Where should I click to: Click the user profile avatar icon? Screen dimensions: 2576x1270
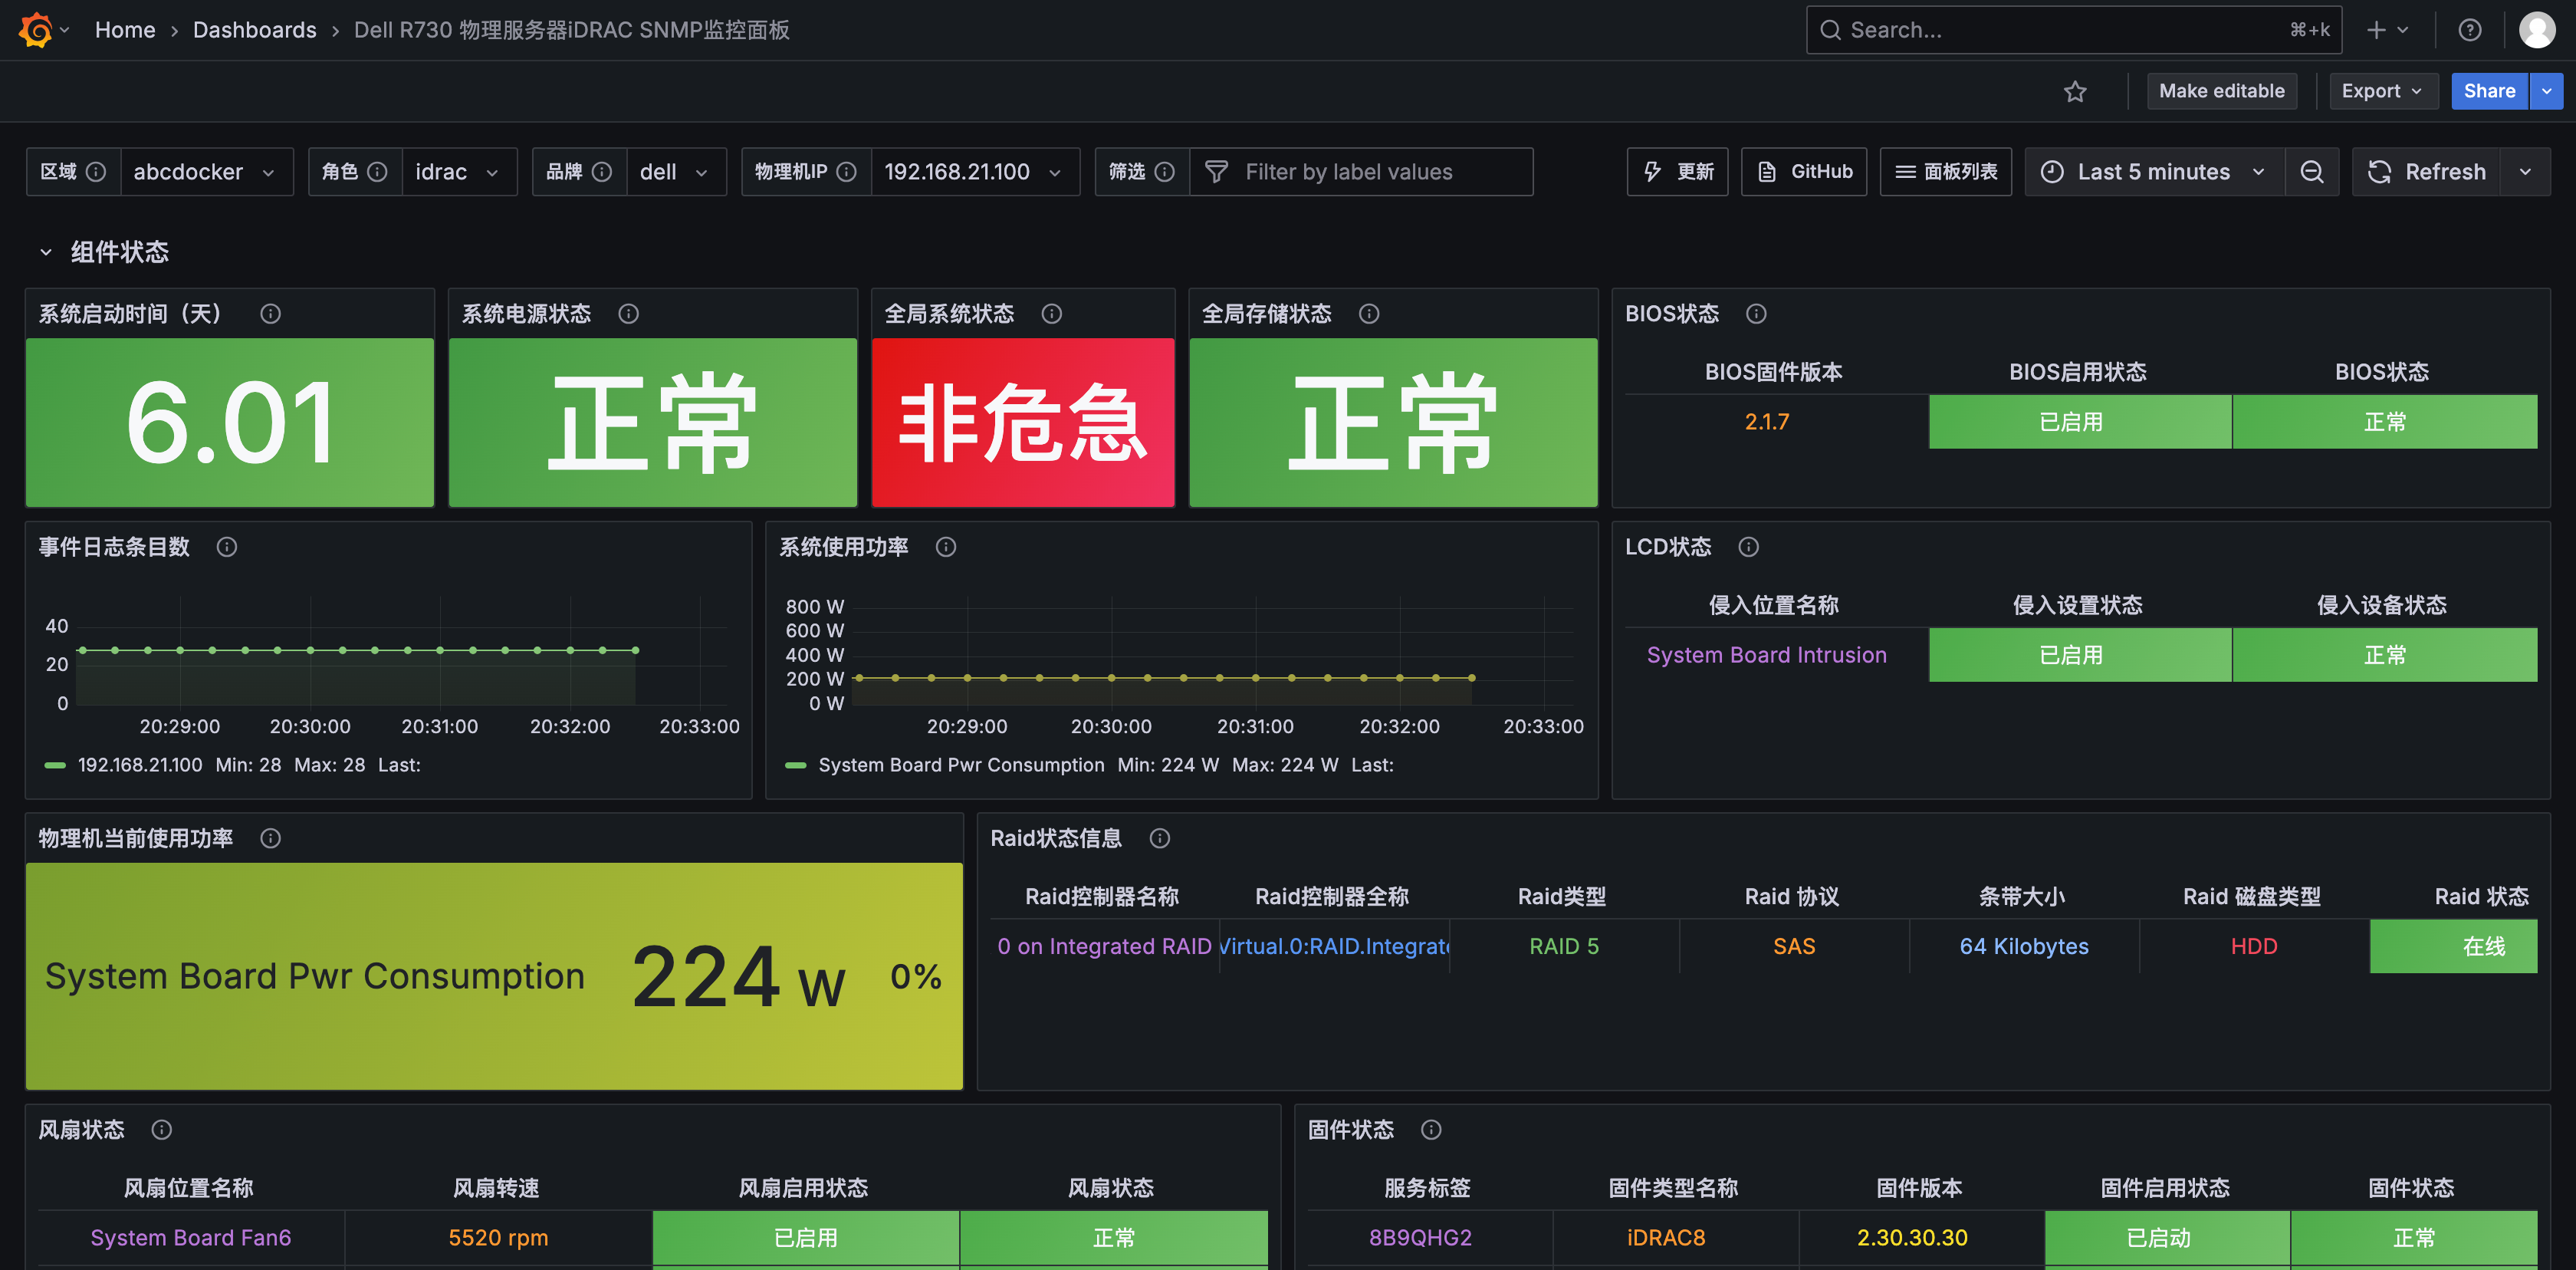pos(2537,29)
